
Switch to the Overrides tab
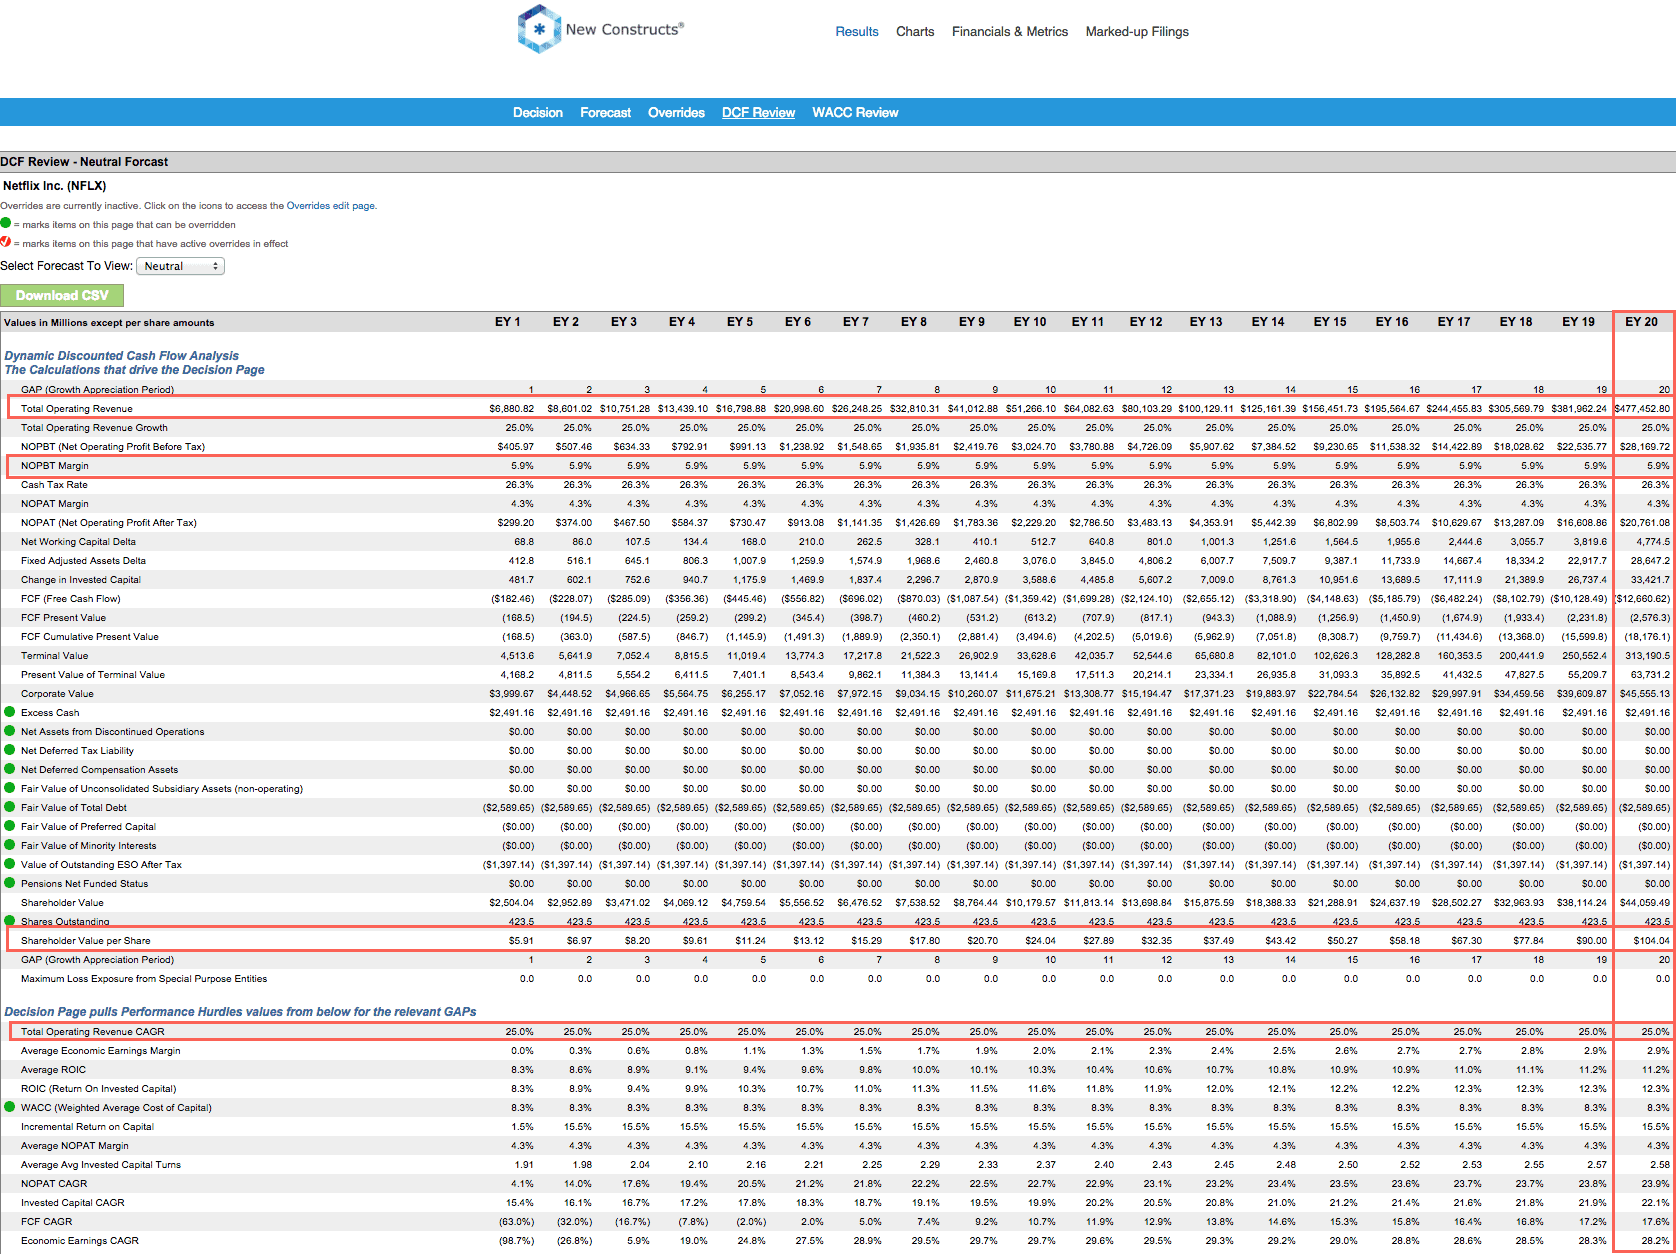(677, 113)
